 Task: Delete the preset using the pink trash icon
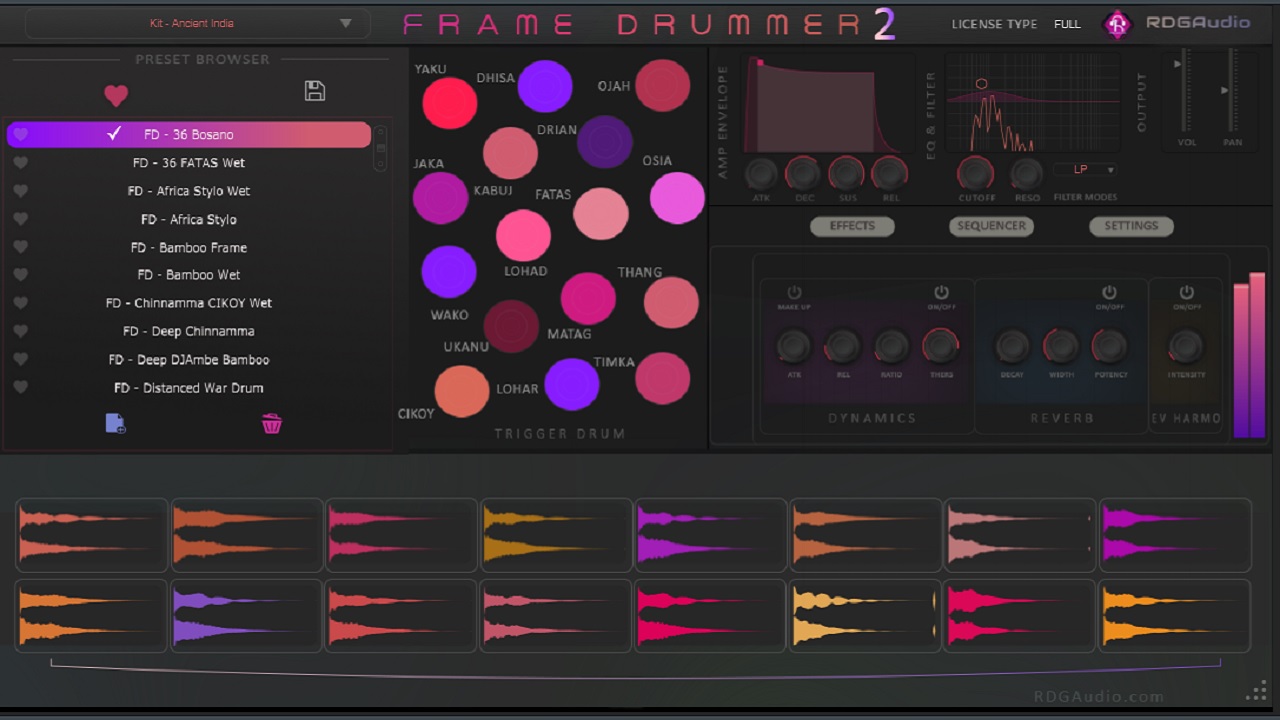coord(272,424)
